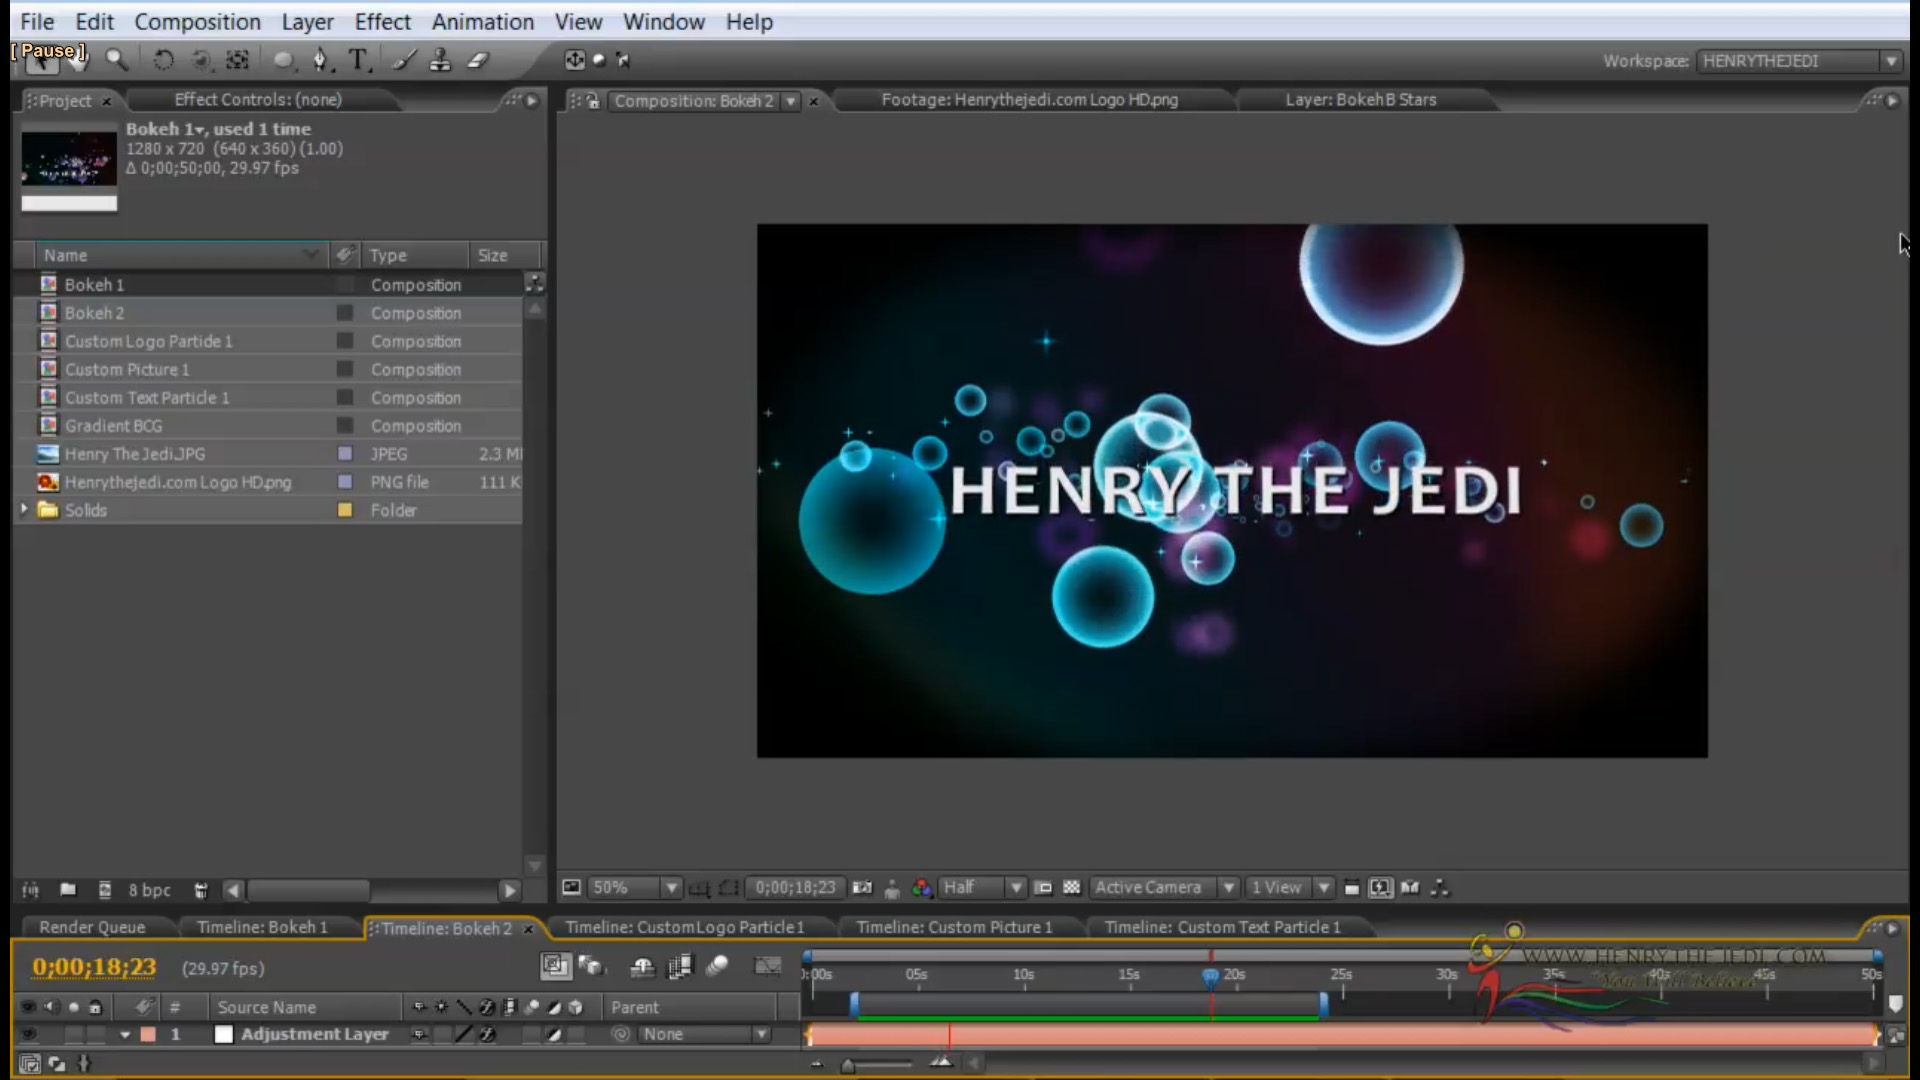Toggle visibility of Adjustment Layer
The image size is (1920, 1080).
pos(28,1034)
